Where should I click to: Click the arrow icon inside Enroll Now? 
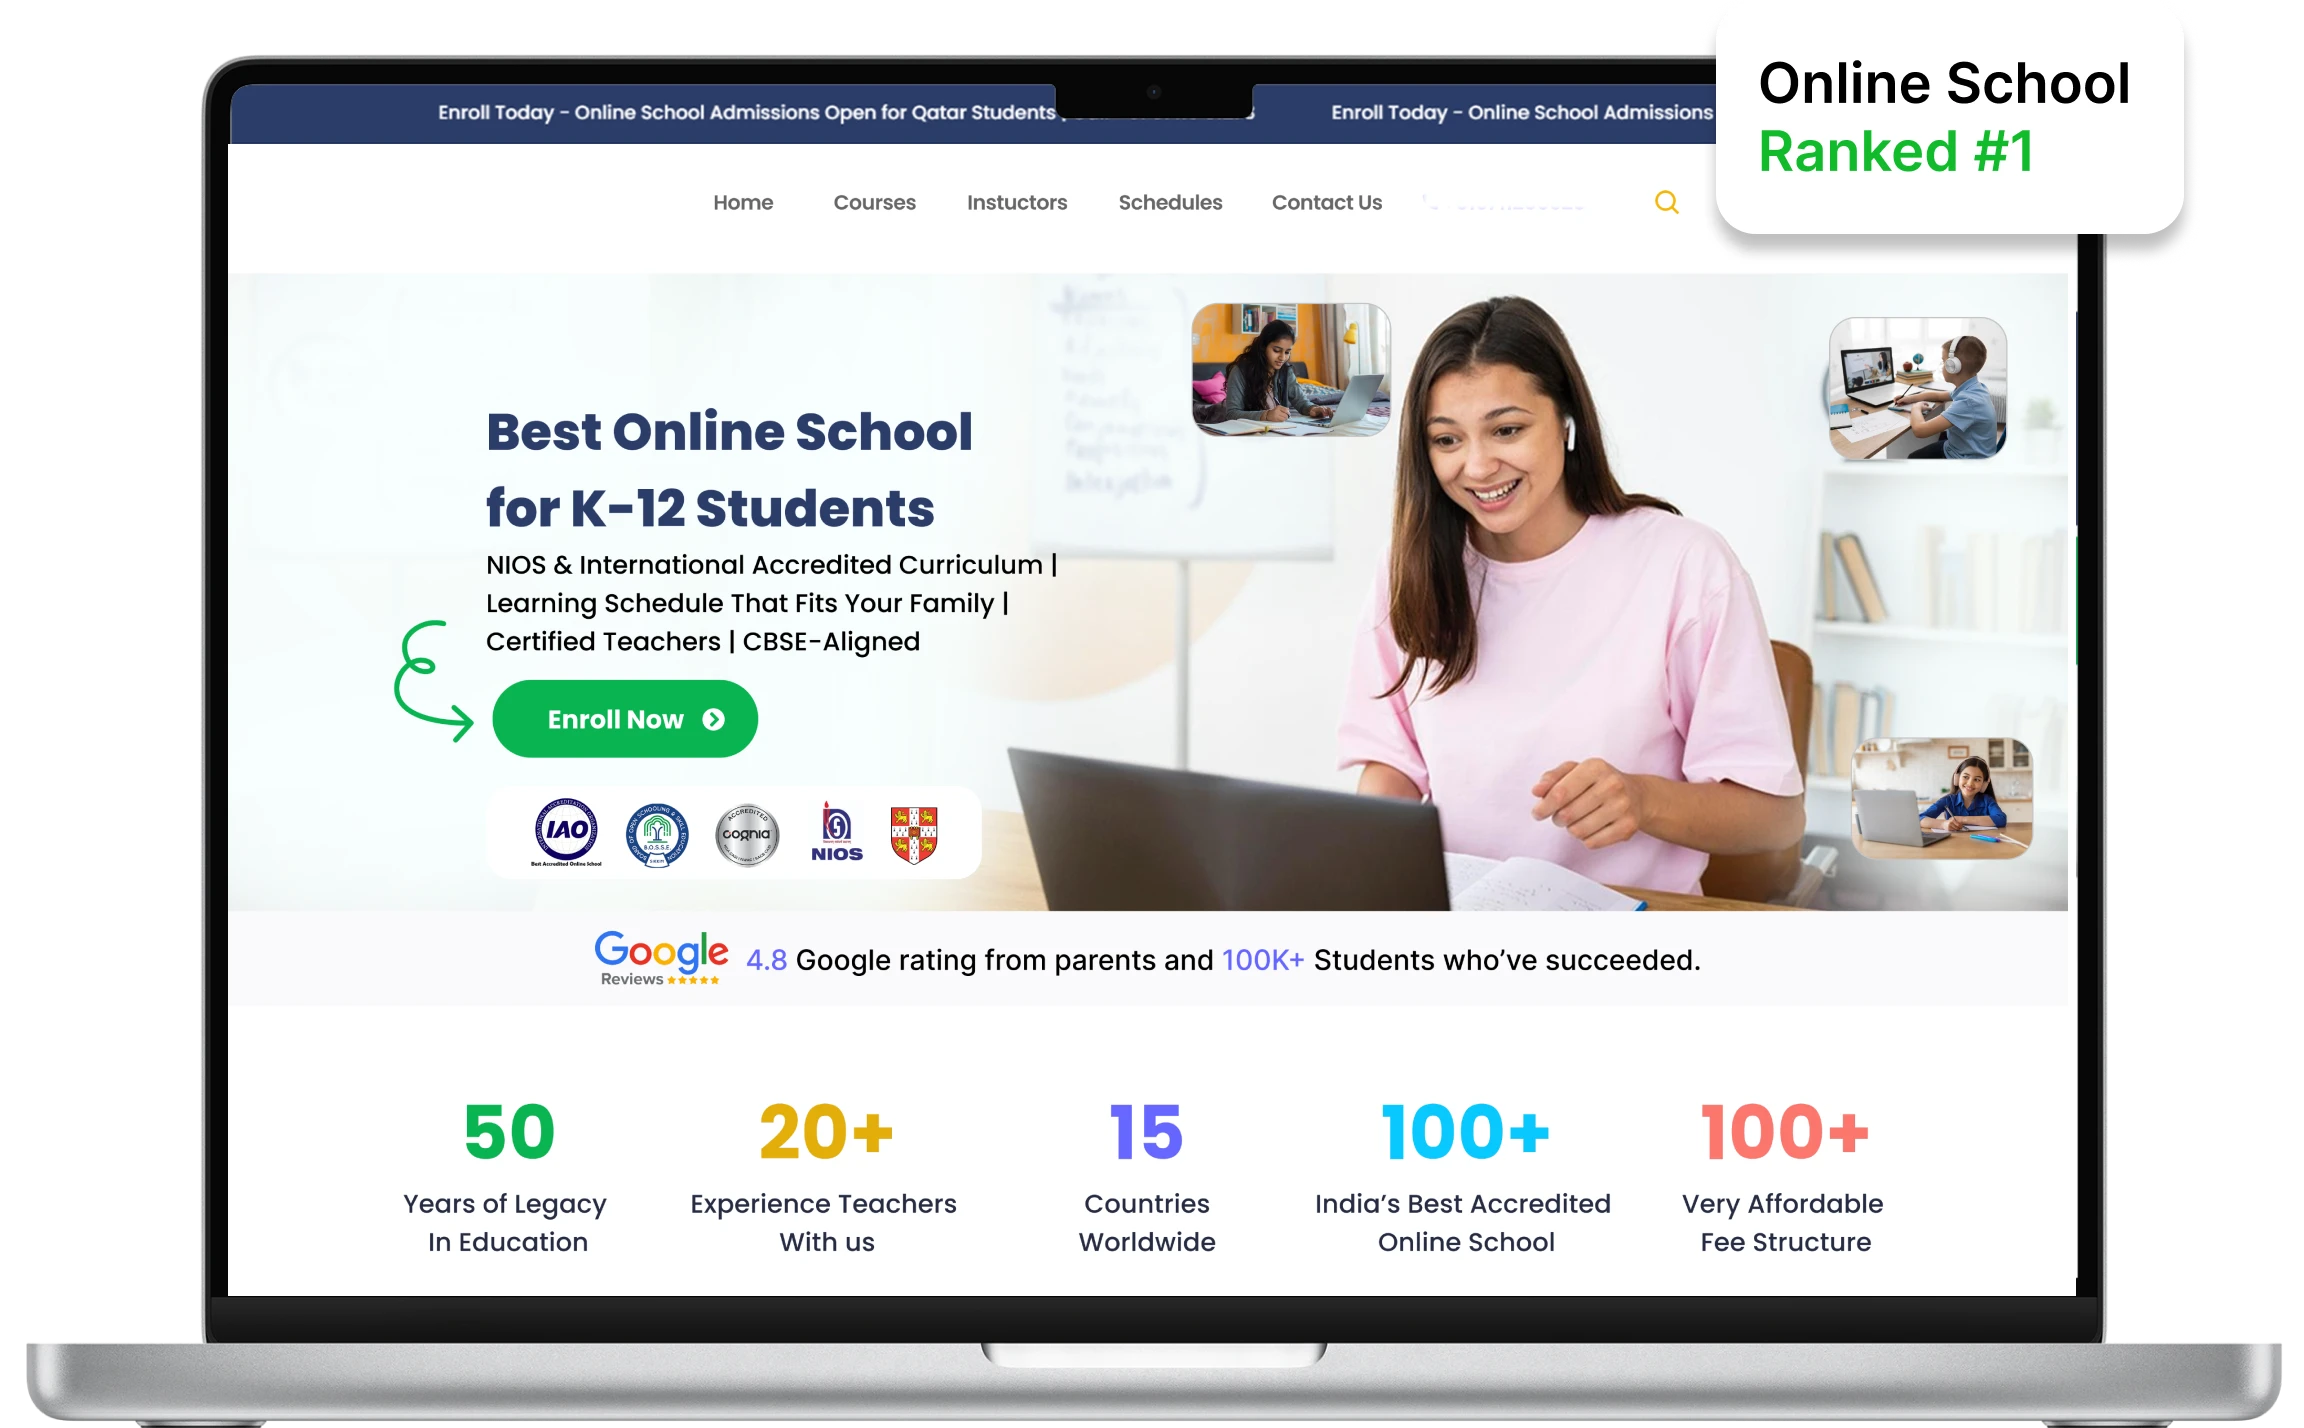(713, 720)
